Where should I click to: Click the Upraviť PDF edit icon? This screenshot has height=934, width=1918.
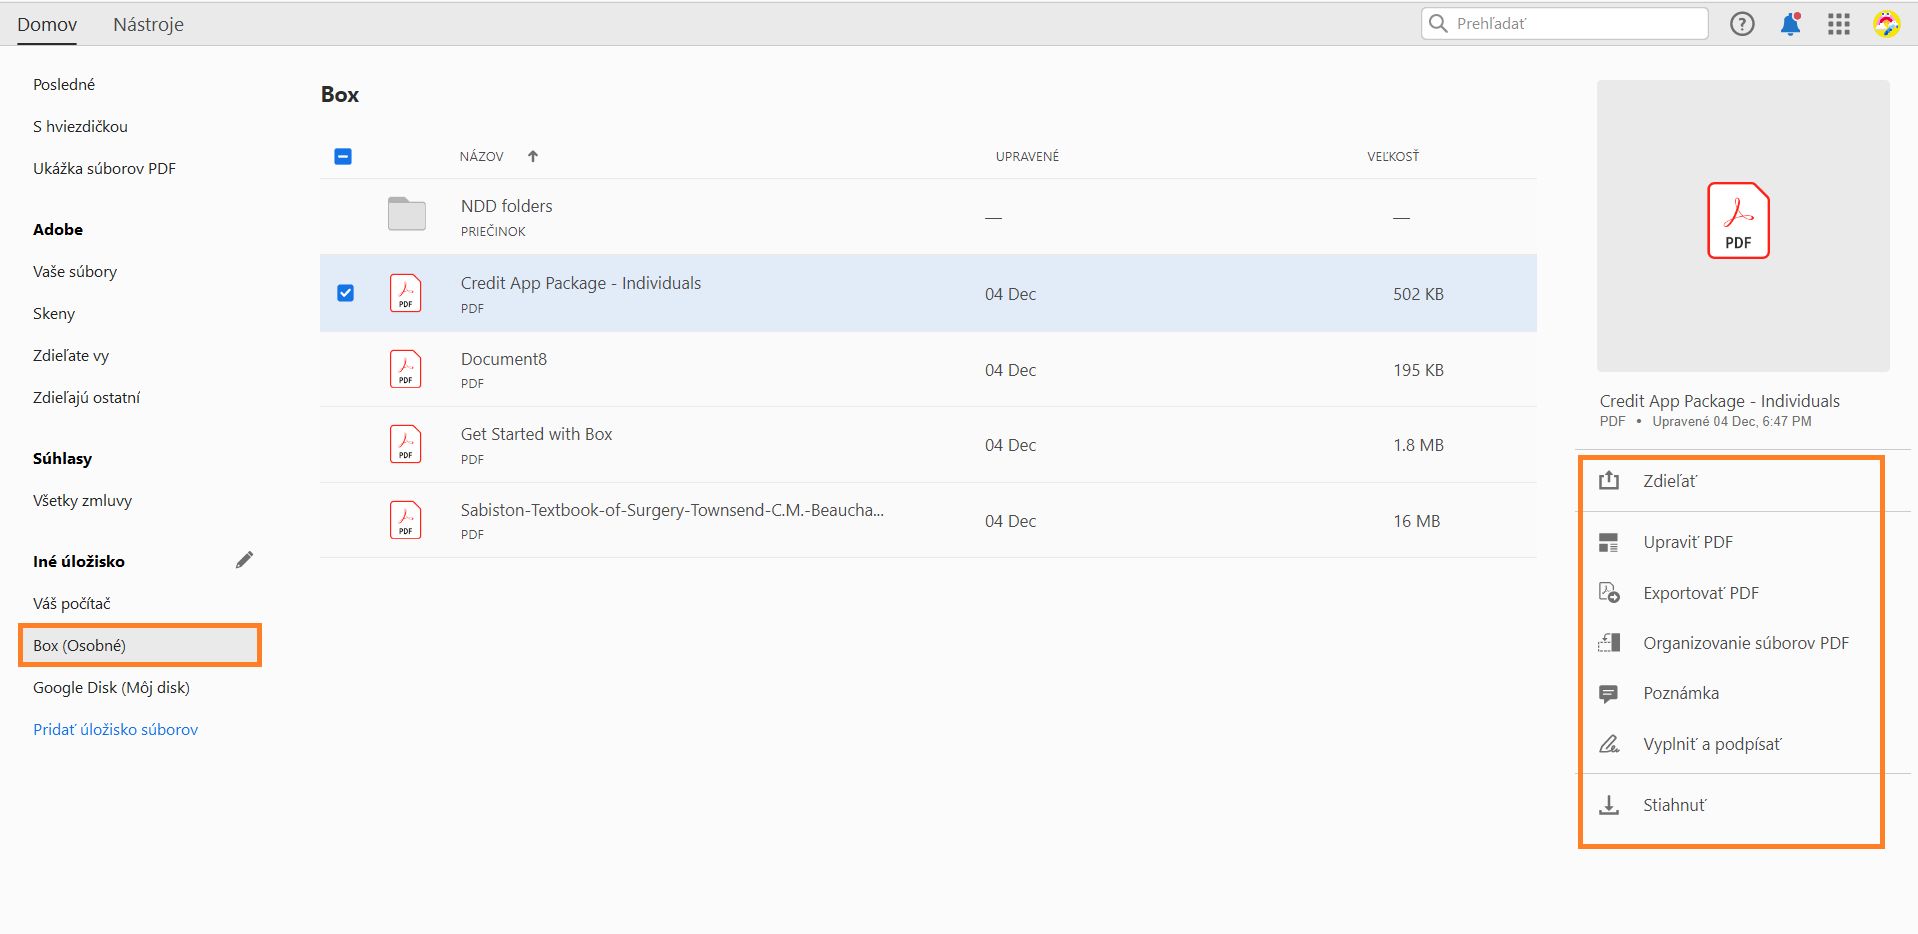(1609, 542)
